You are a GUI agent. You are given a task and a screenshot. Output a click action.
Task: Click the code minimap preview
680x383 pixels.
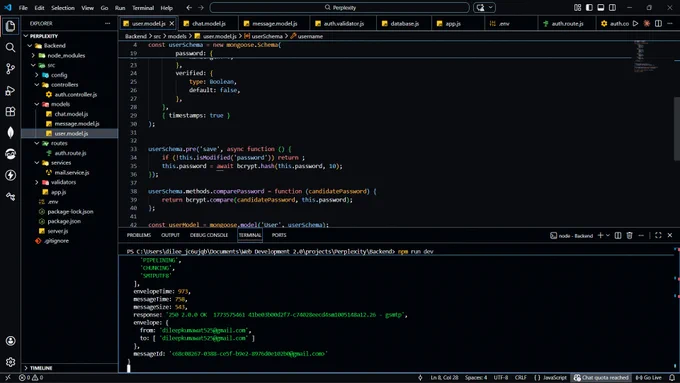[x=646, y=56]
